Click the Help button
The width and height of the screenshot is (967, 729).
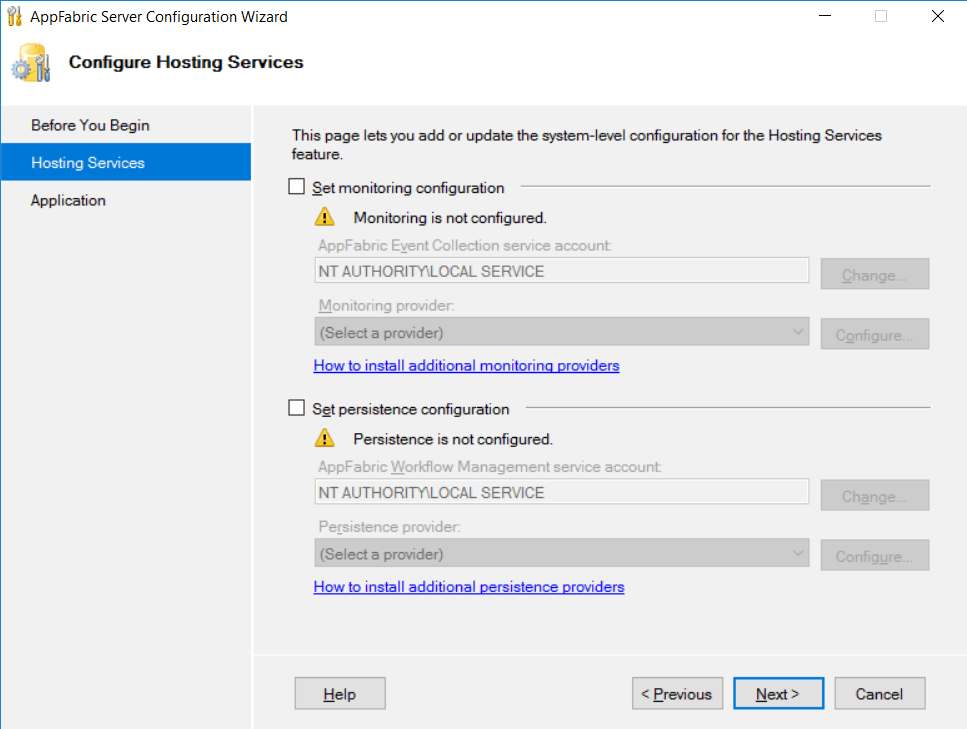340,694
